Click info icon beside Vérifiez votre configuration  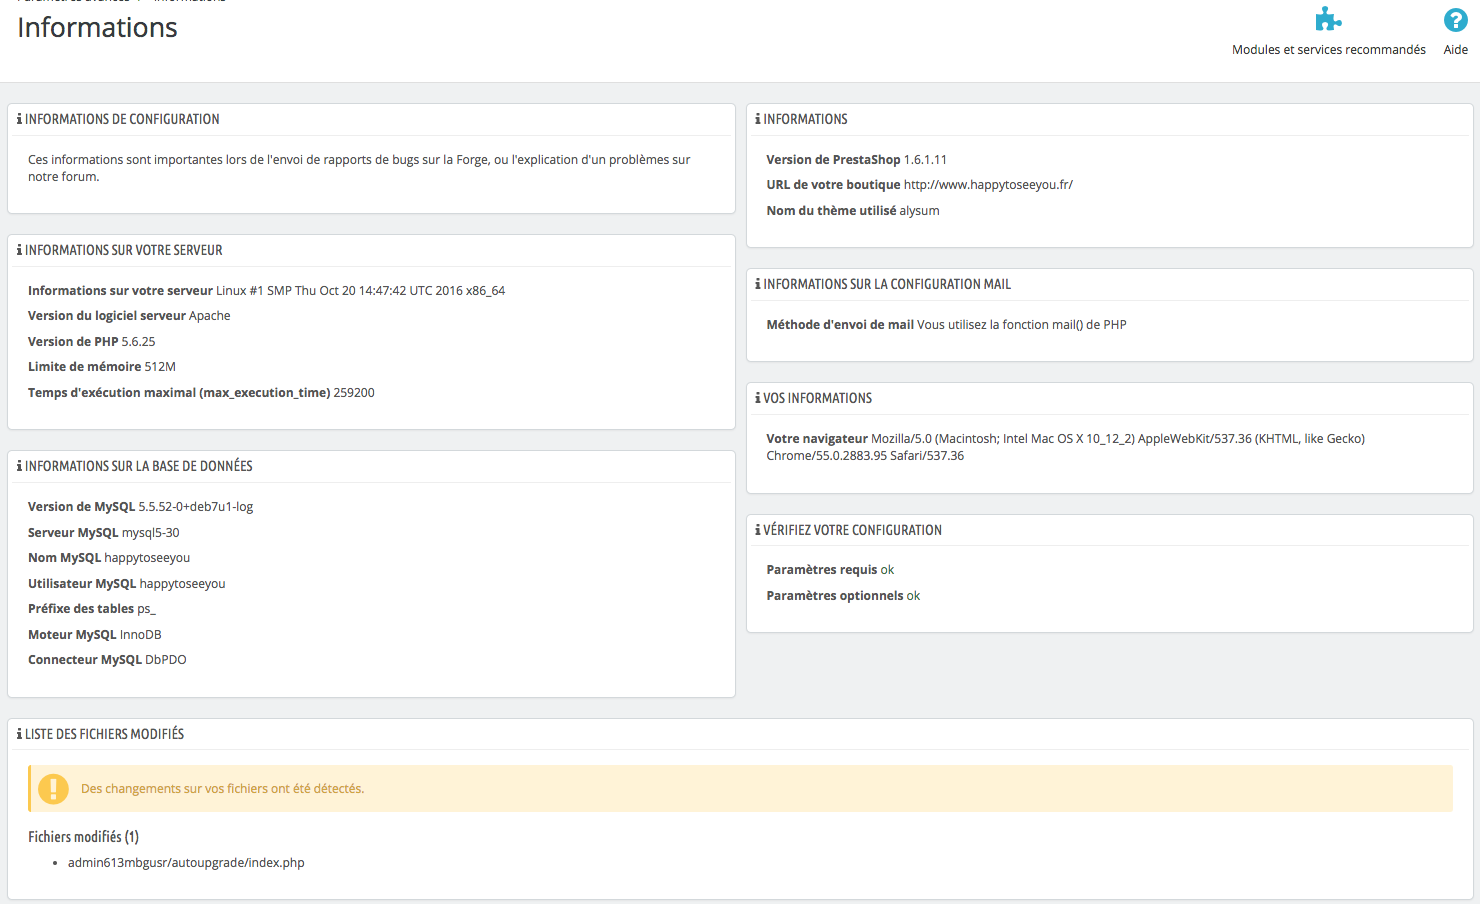[x=758, y=530]
